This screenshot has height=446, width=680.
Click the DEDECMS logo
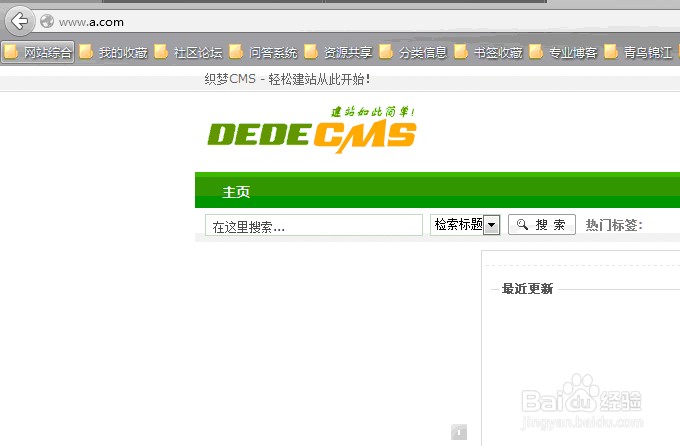[312, 129]
